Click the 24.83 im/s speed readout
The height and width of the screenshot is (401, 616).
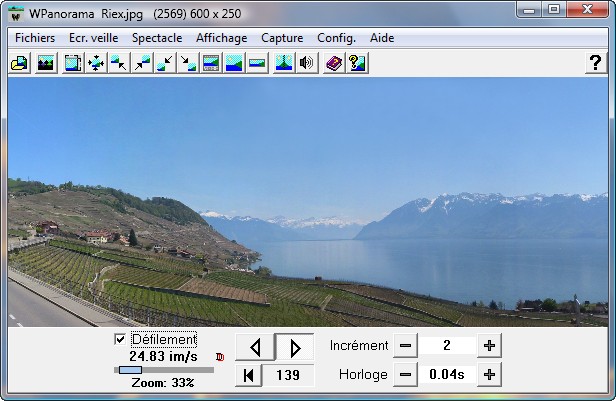tap(163, 357)
